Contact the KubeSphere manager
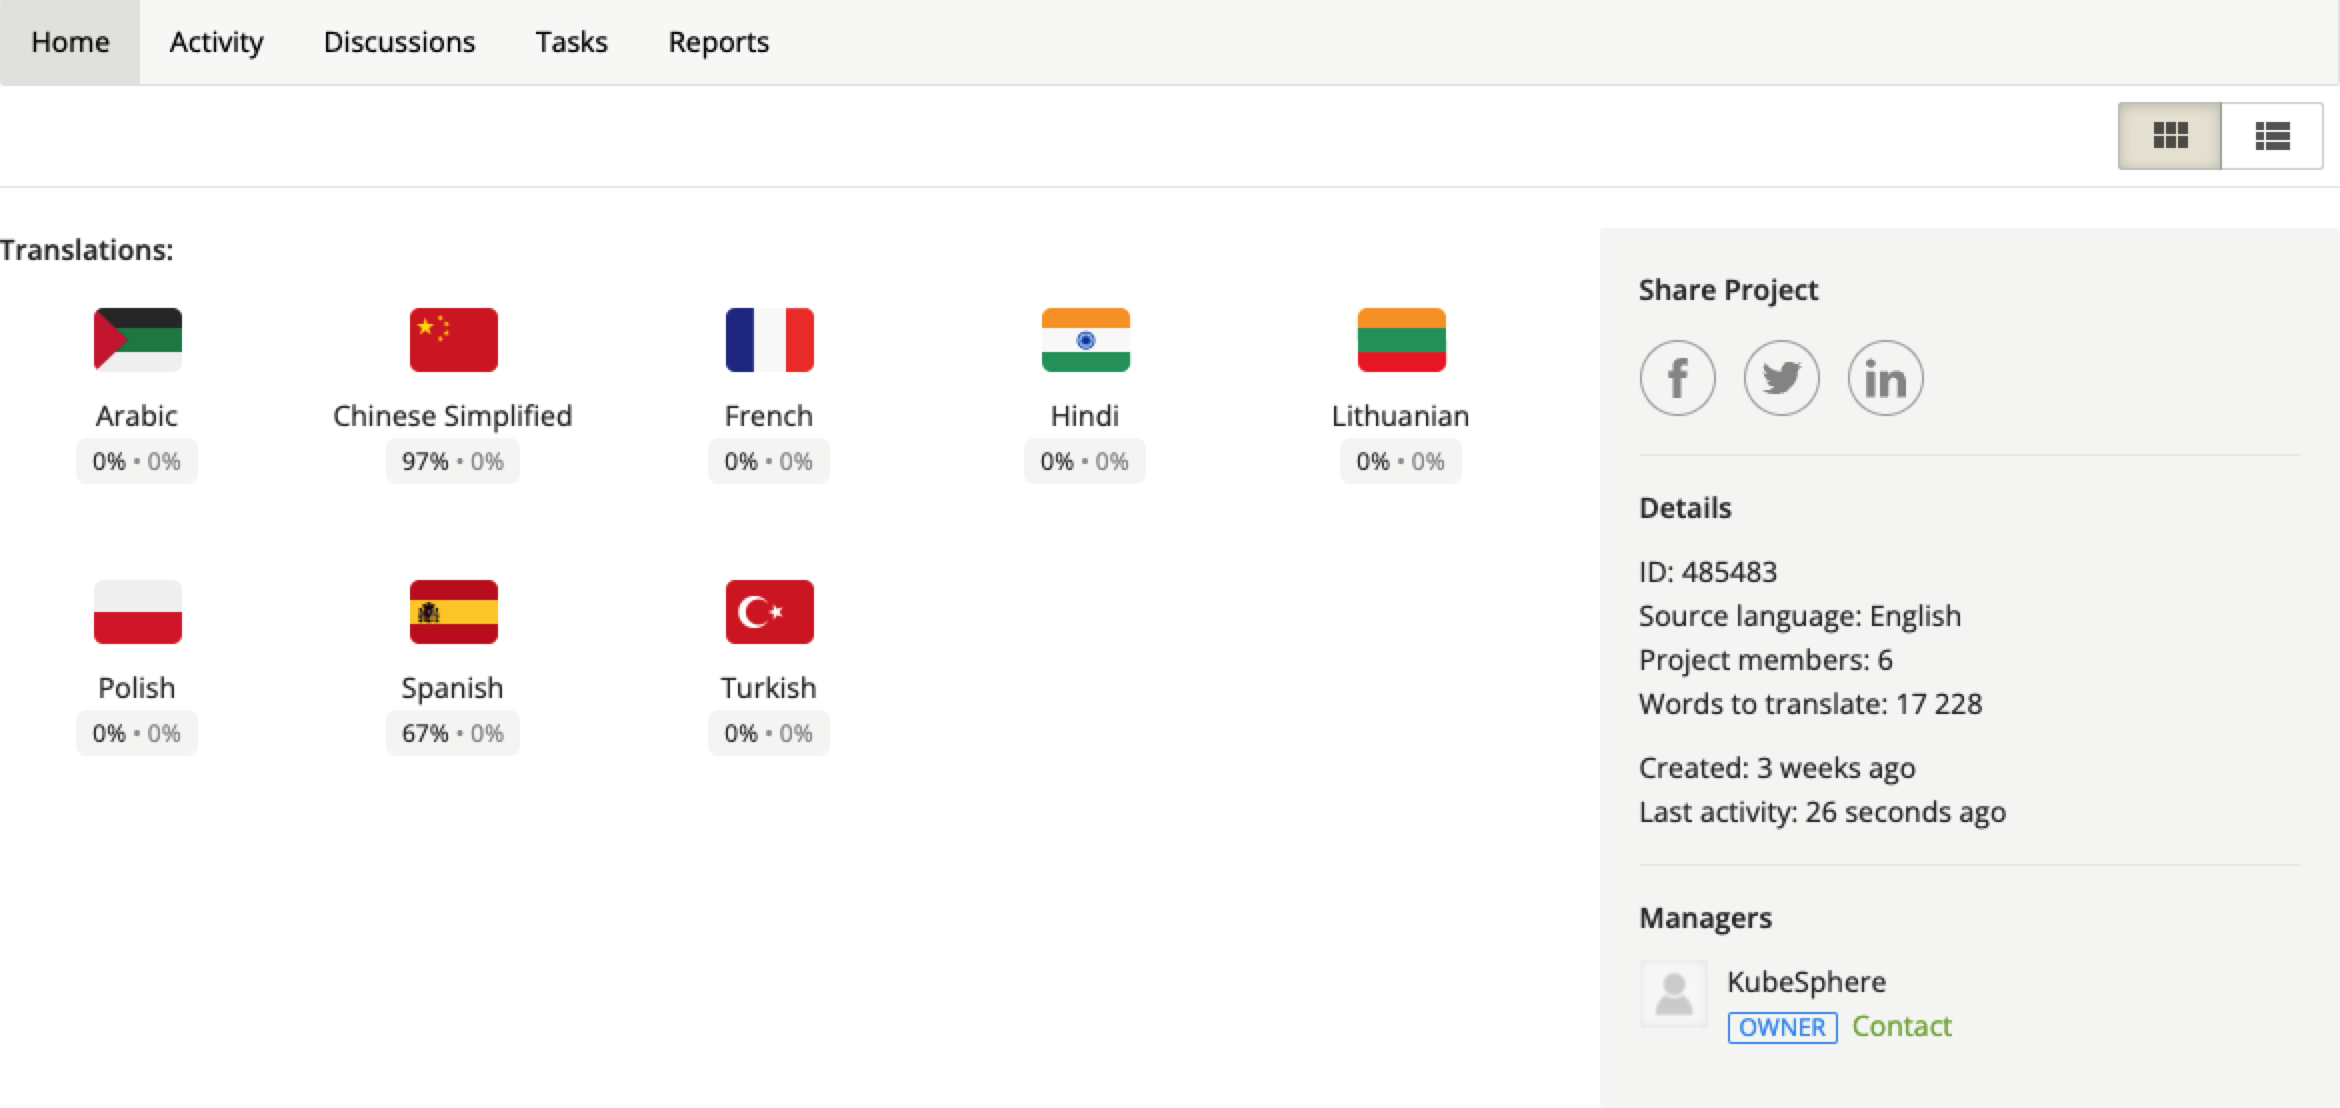 coord(1904,1024)
